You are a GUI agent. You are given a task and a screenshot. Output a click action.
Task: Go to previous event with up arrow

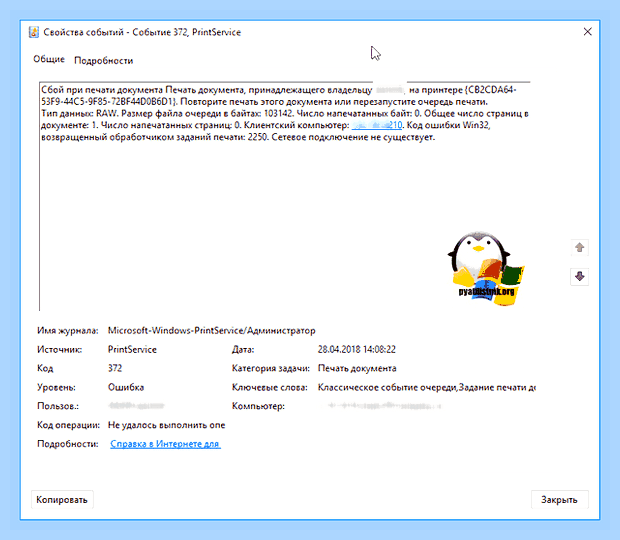point(579,247)
